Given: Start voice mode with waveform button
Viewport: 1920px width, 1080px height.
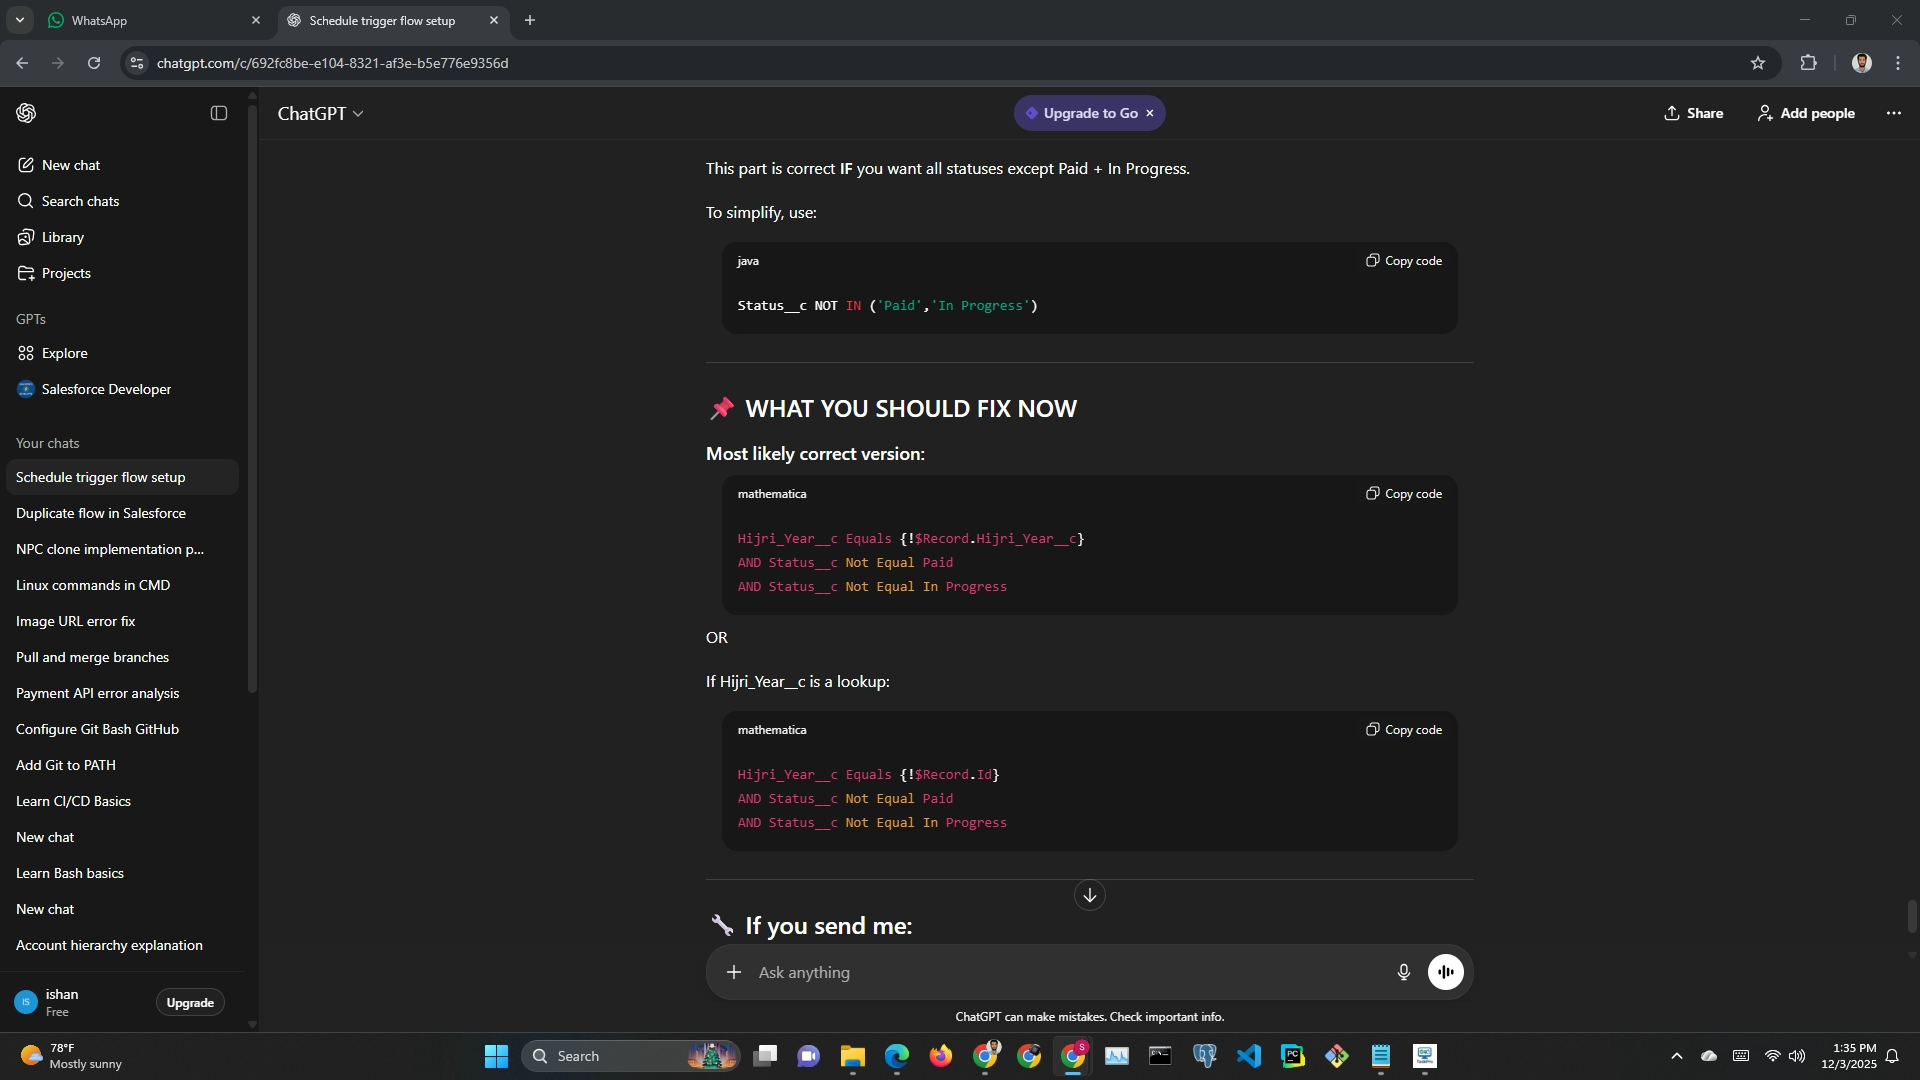Looking at the screenshot, I should tap(1445, 972).
